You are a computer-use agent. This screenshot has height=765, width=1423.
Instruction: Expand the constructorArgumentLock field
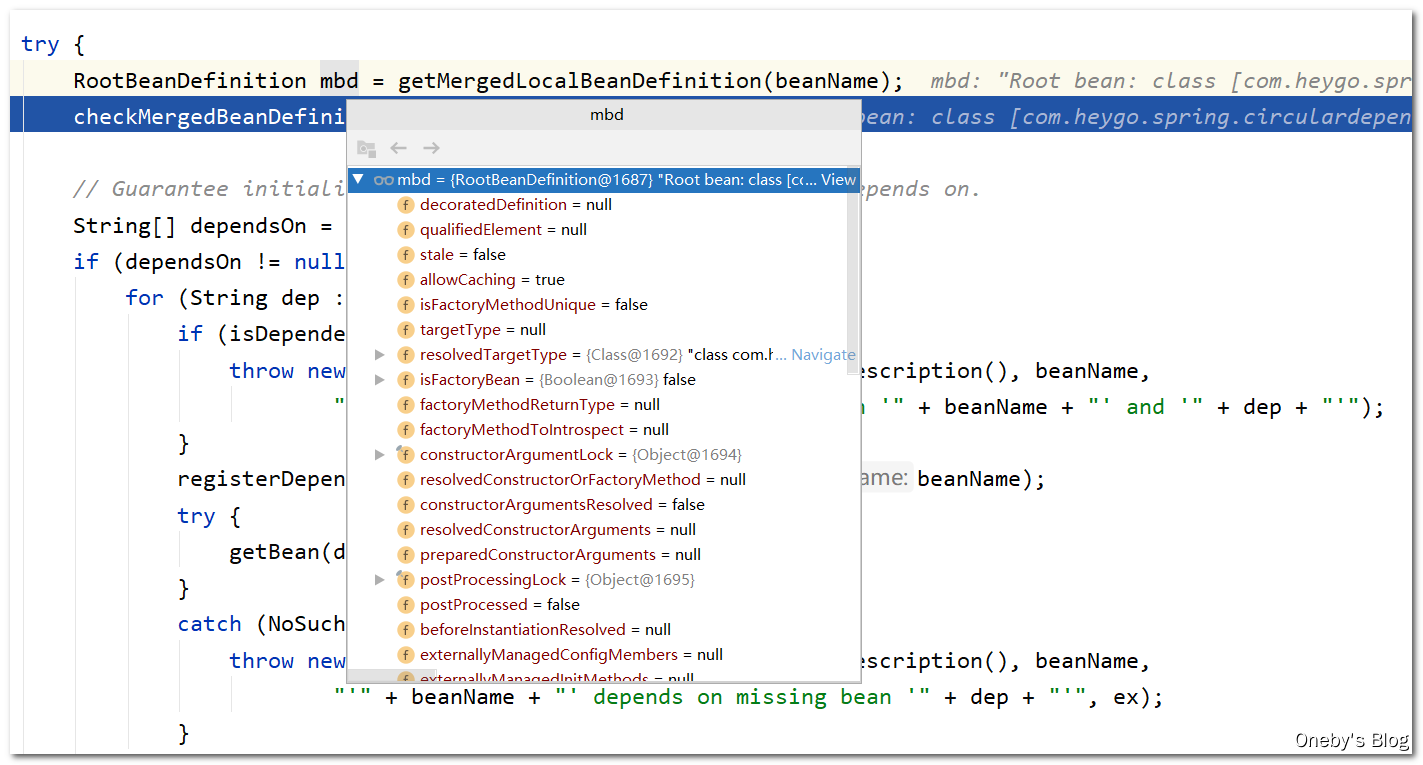click(379, 455)
